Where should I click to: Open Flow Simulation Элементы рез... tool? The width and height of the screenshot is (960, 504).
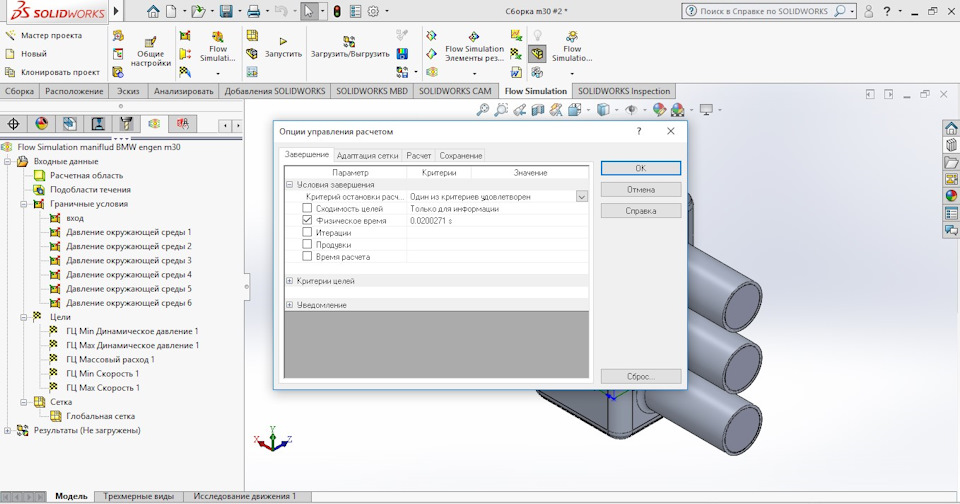(x=474, y=46)
